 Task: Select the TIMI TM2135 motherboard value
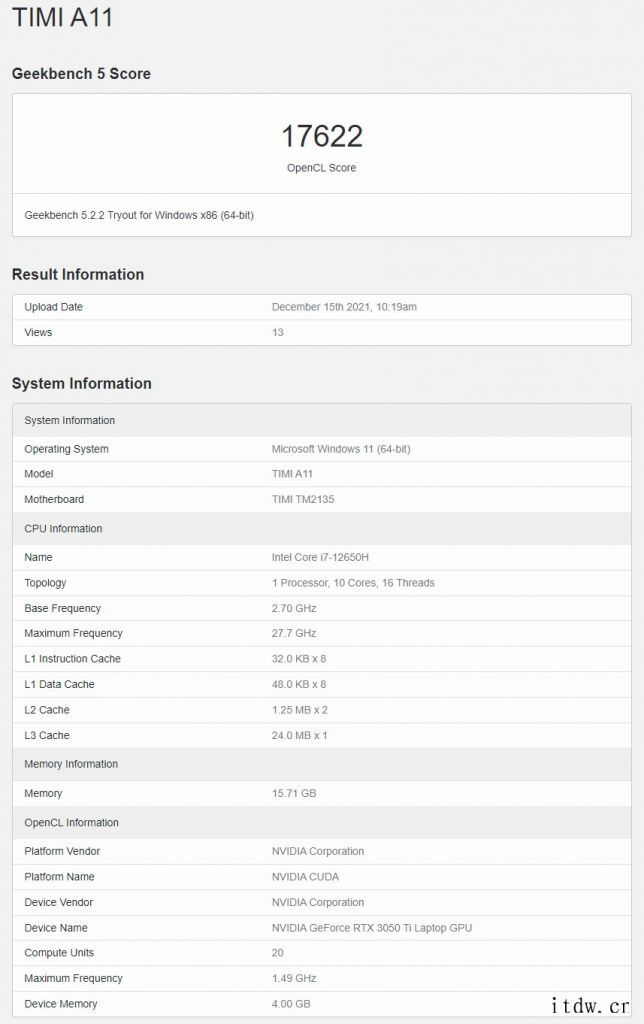tap(303, 500)
